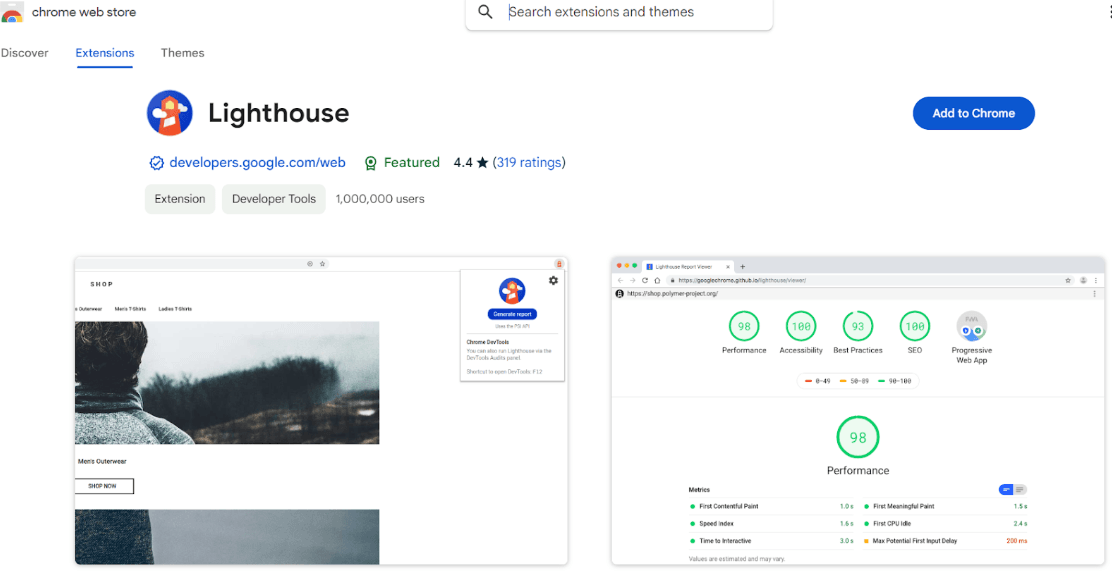
Task: Click the Chrome Web Store logo icon
Action: 12,12
